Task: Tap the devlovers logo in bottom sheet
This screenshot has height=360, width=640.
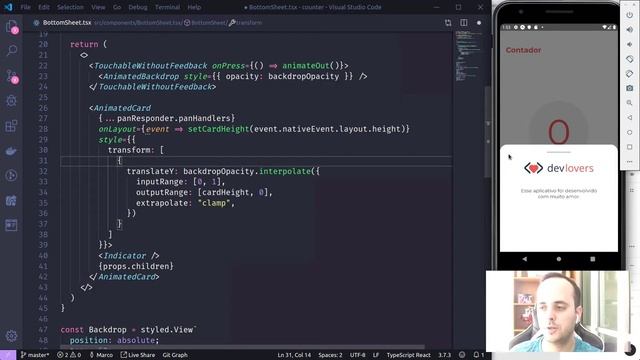Action: click(x=558, y=168)
